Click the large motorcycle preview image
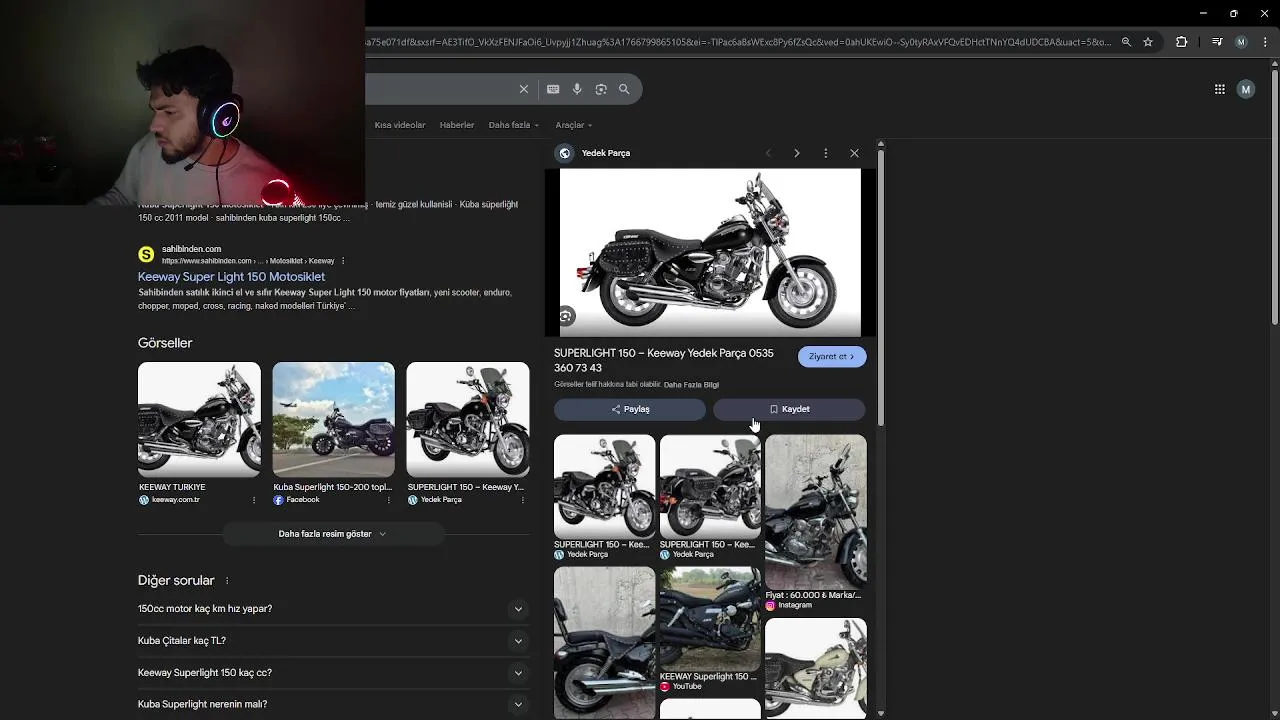Screen dimensions: 1280x720 pos(710,252)
